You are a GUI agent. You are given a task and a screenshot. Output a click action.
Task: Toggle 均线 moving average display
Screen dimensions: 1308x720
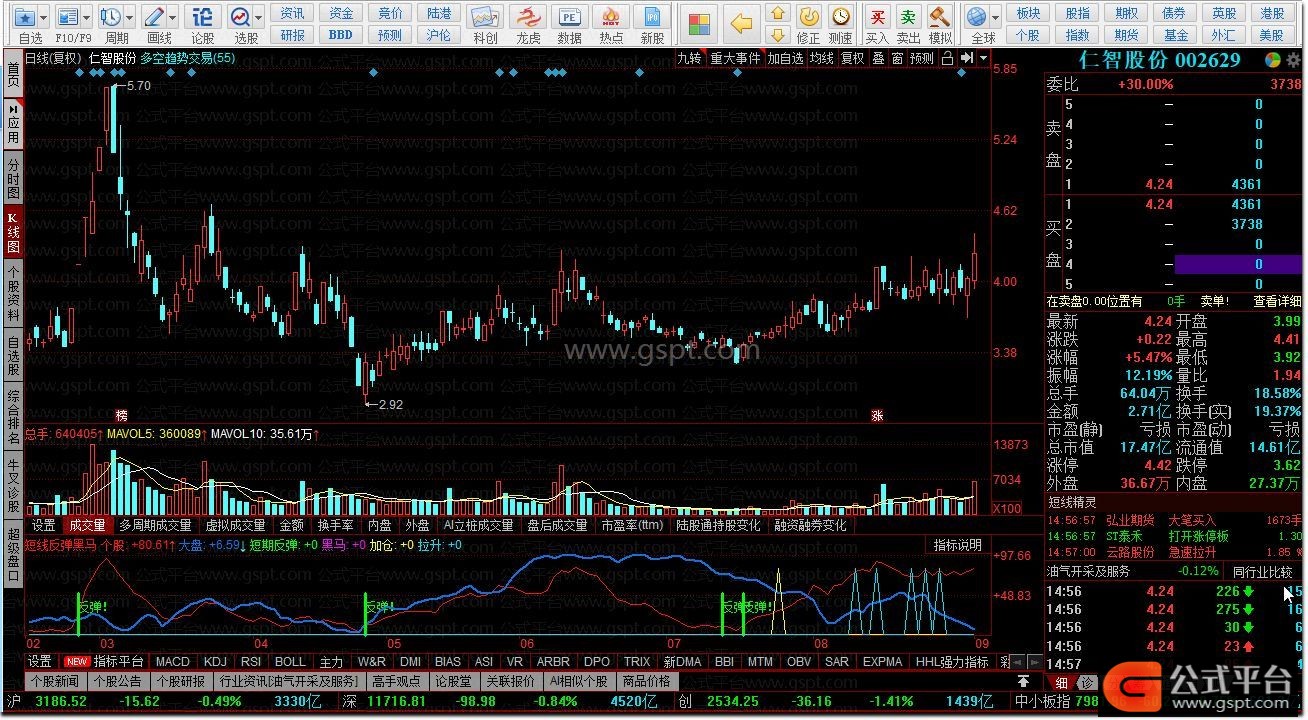pos(822,59)
